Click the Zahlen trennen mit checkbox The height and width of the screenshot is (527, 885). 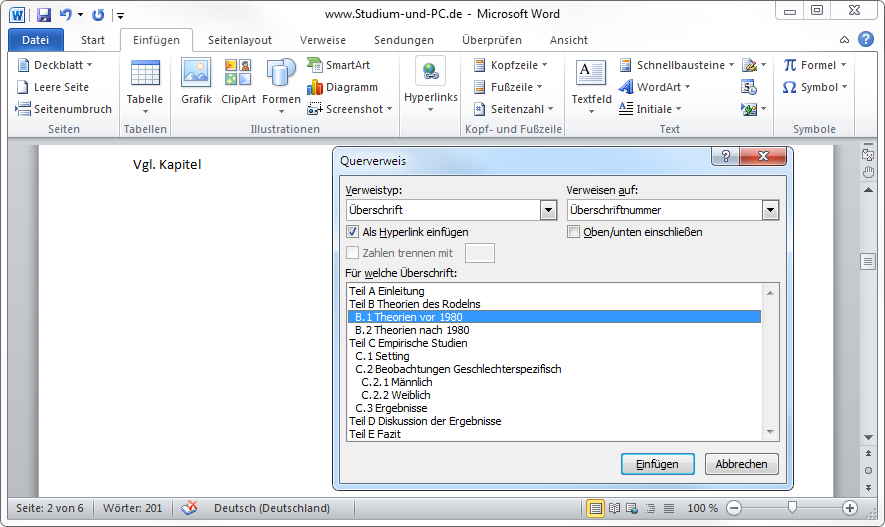coord(353,253)
